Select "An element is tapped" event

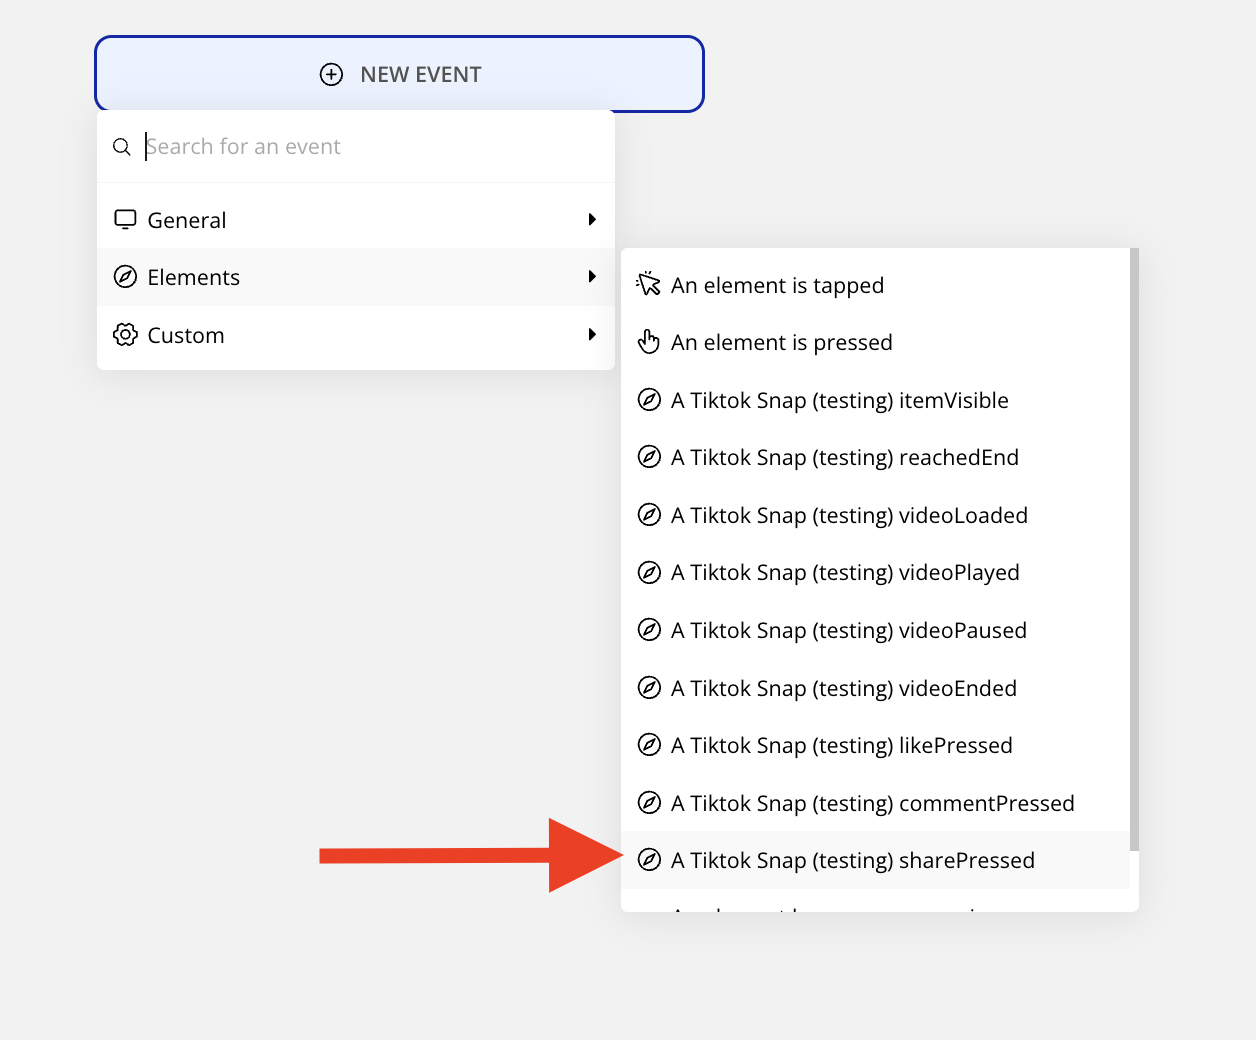[777, 286]
